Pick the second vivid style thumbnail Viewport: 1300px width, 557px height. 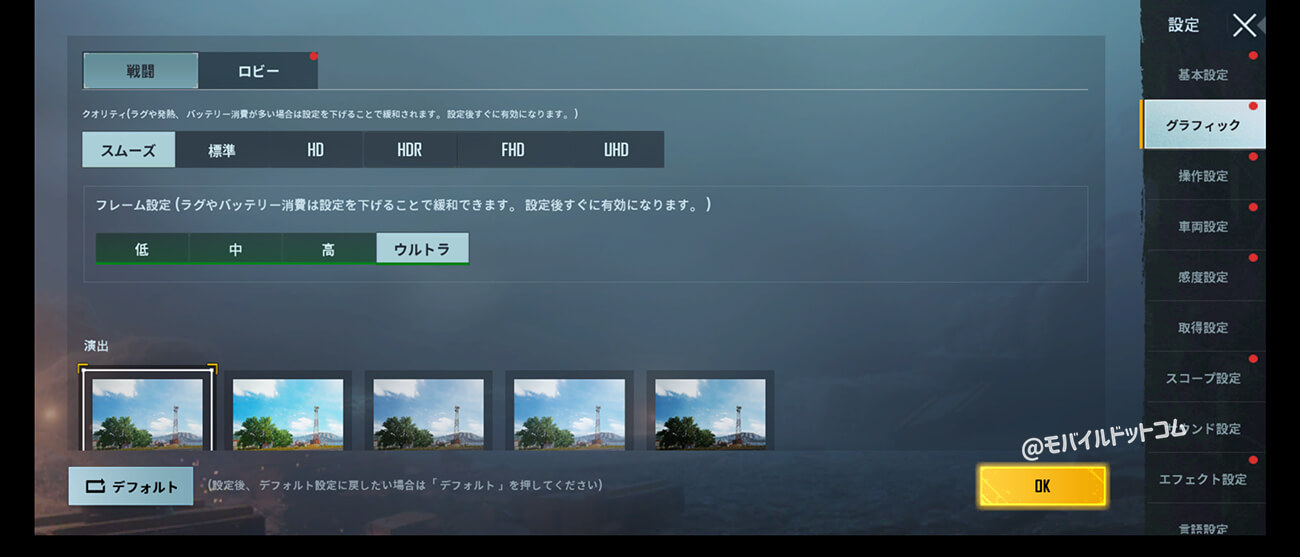click(288, 411)
